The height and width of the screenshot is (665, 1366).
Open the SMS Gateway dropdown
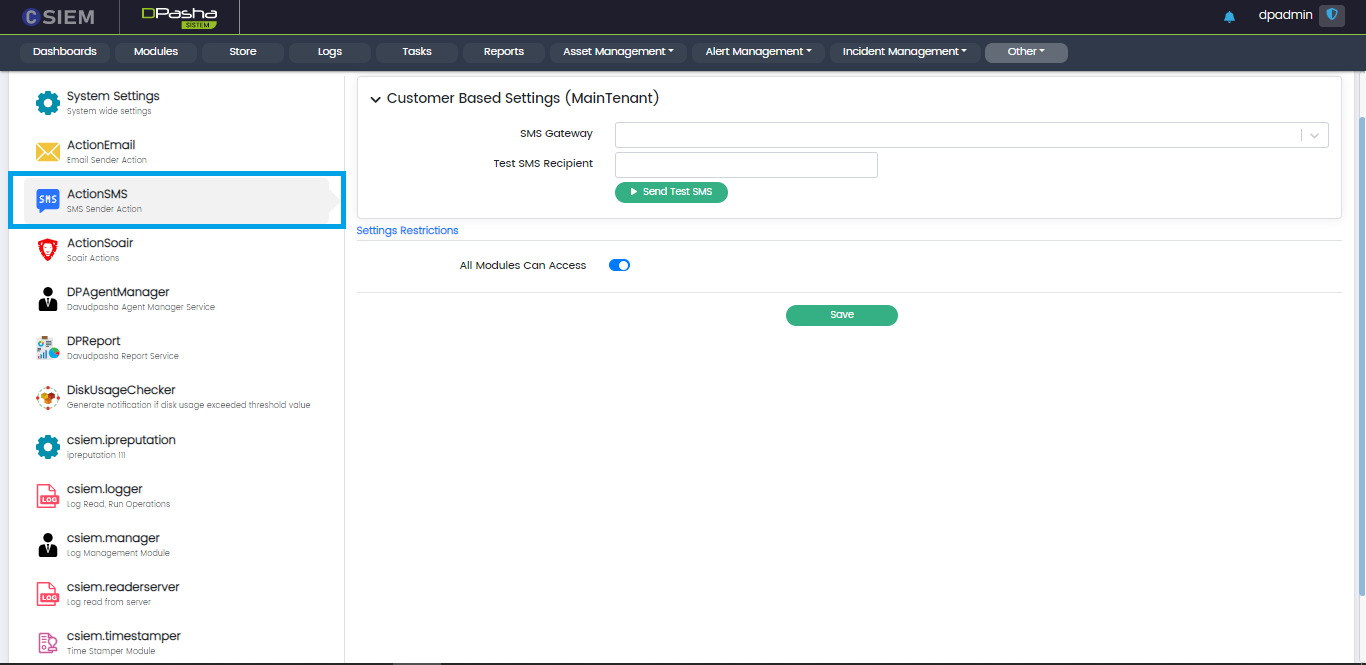[x=971, y=135]
